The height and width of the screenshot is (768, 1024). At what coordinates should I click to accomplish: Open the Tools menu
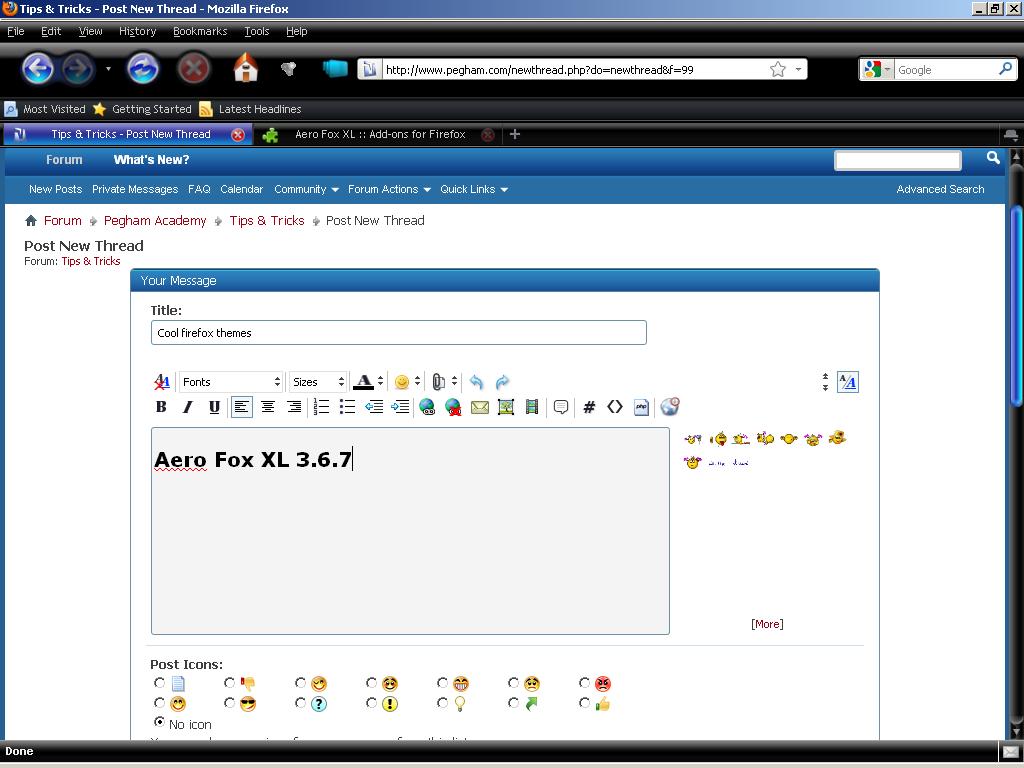pyautogui.click(x=257, y=31)
